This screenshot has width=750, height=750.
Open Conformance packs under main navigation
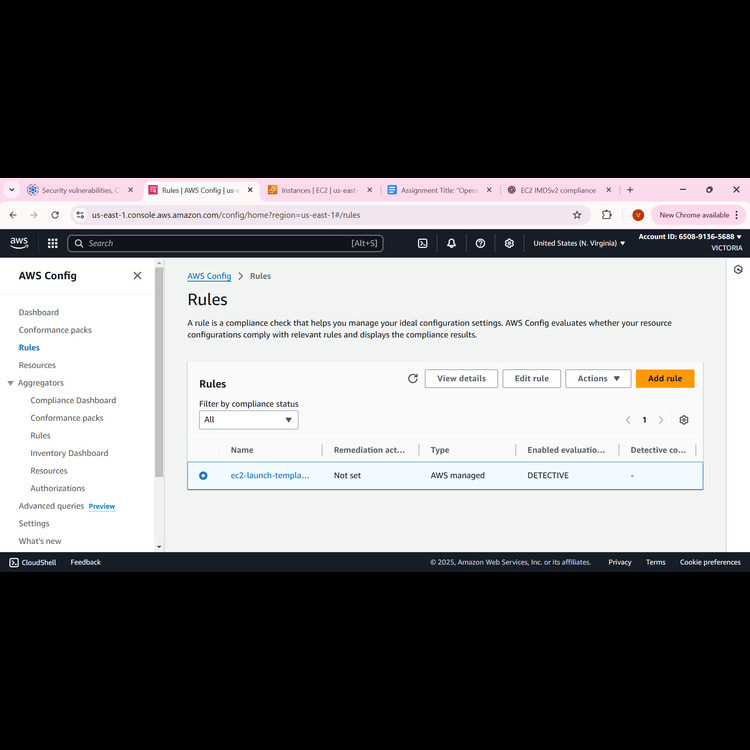tap(55, 330)
